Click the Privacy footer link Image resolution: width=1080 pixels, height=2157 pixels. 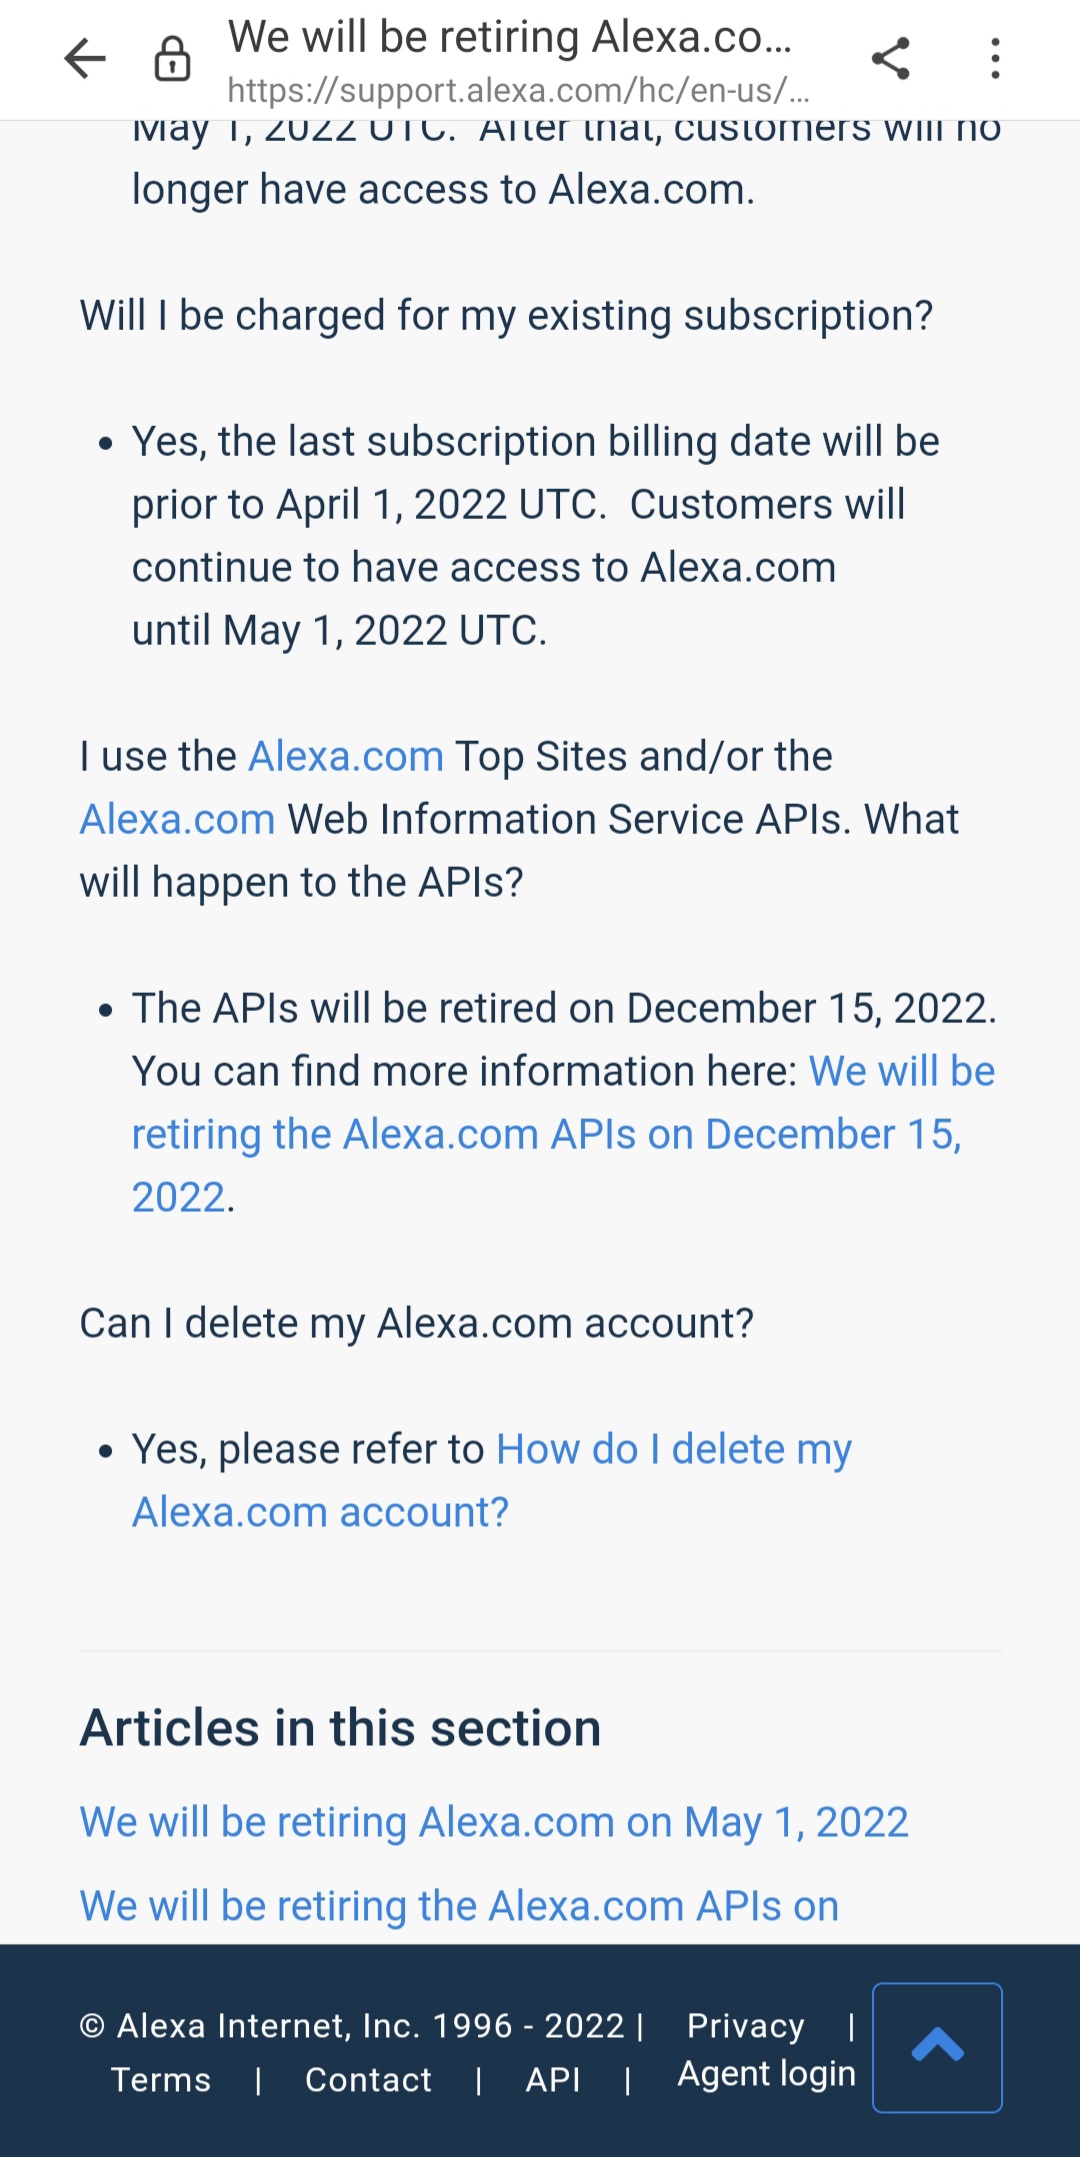(745, 2026)
